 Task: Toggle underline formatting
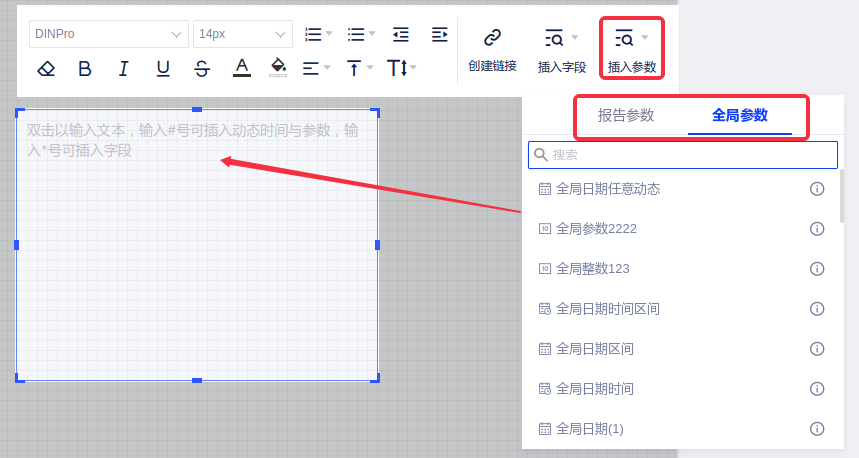163,68
